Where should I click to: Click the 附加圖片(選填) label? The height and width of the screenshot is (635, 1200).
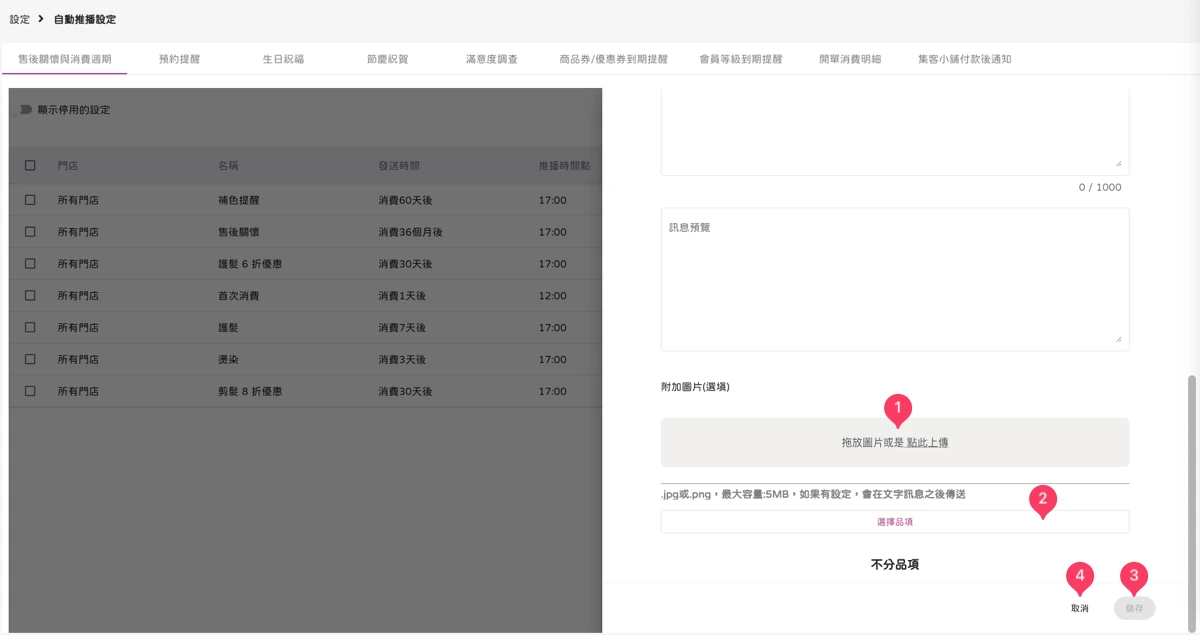pos(695,386)
